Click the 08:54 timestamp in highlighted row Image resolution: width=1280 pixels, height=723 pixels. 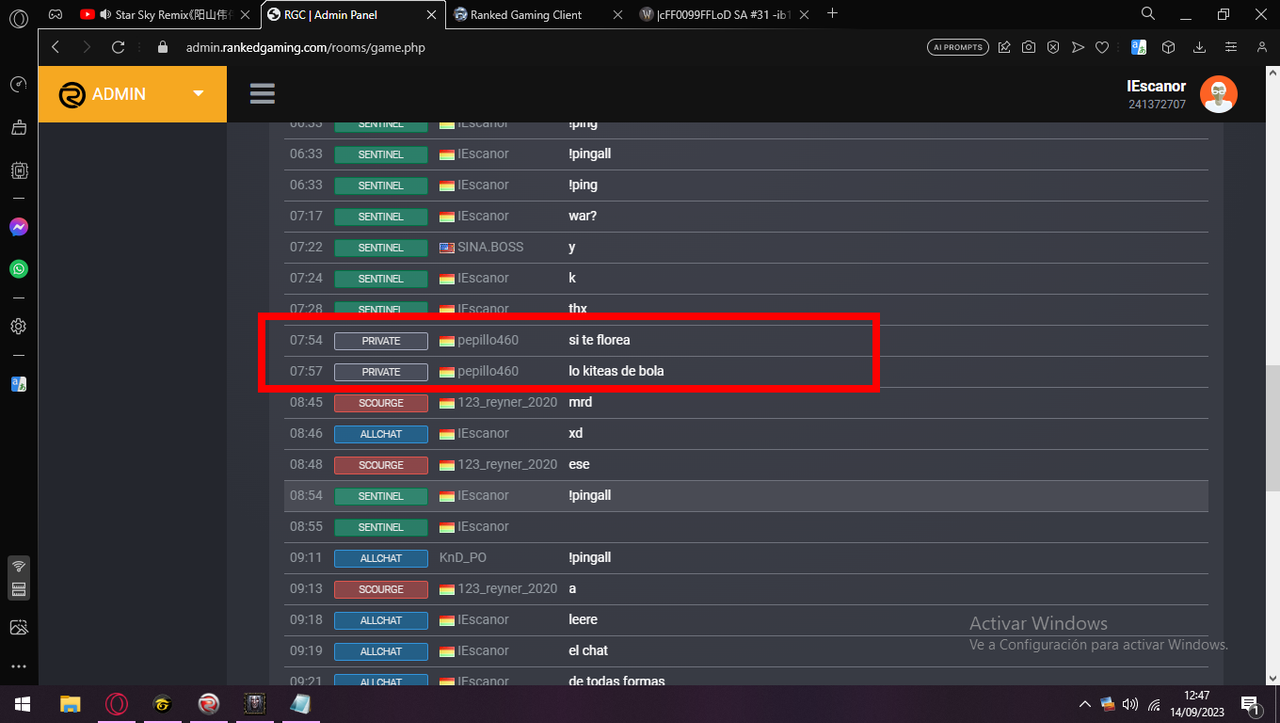click(x=306, y=495)
